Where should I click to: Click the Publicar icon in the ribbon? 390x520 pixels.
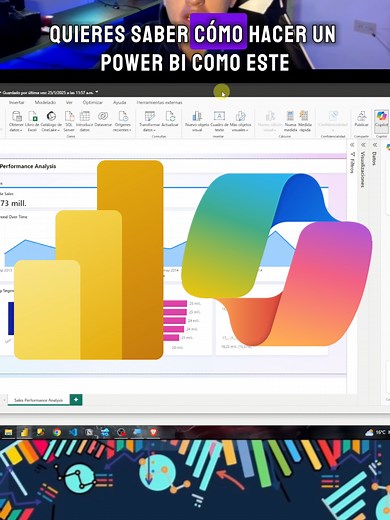point(361,116)
